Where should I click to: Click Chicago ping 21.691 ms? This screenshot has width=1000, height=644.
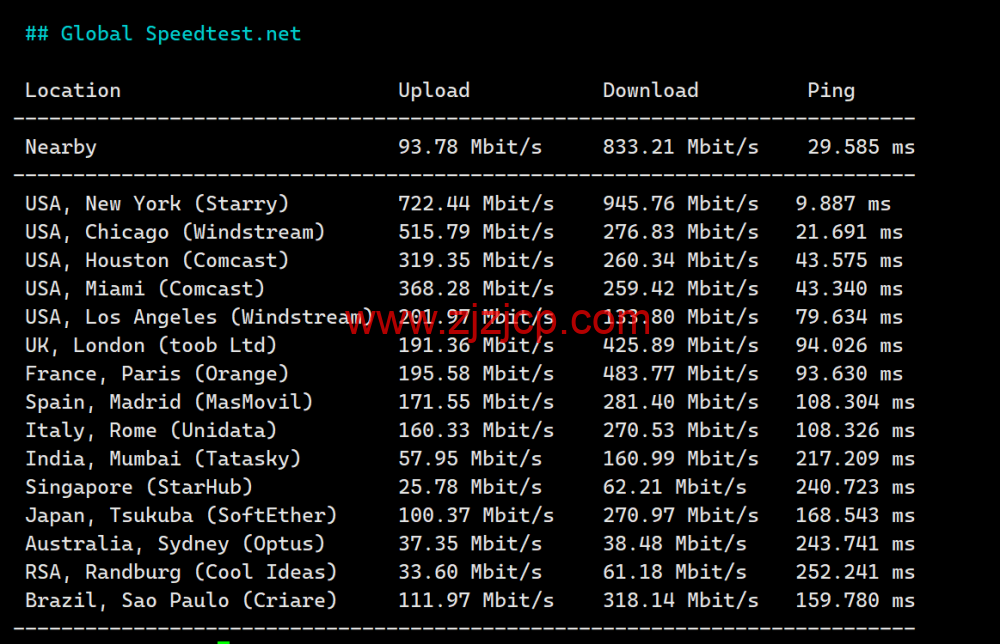click(x=849, y=232)
